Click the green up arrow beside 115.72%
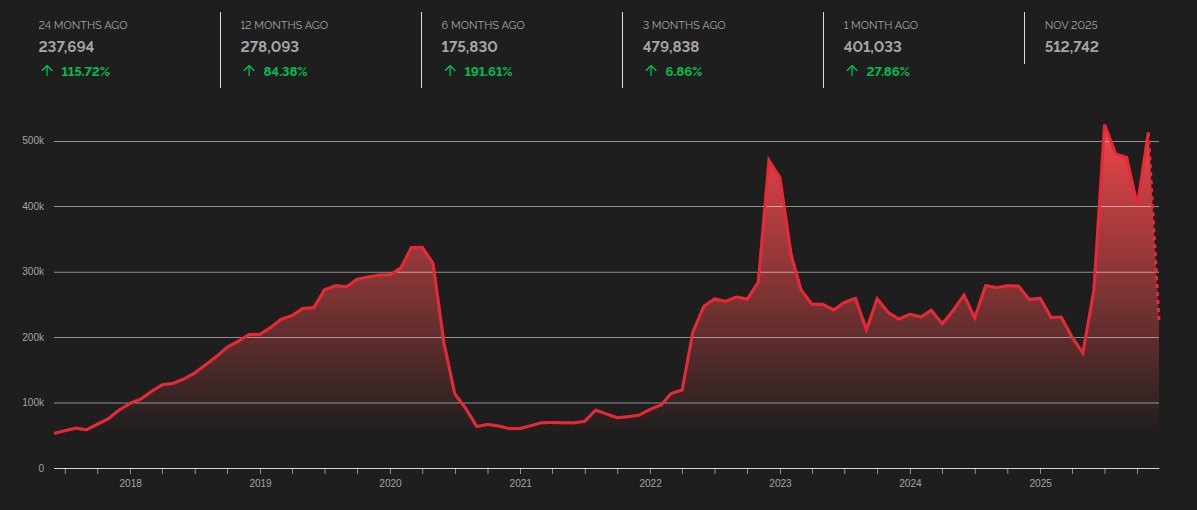This screenshot has height=510, width=1197. click(46, 71)
